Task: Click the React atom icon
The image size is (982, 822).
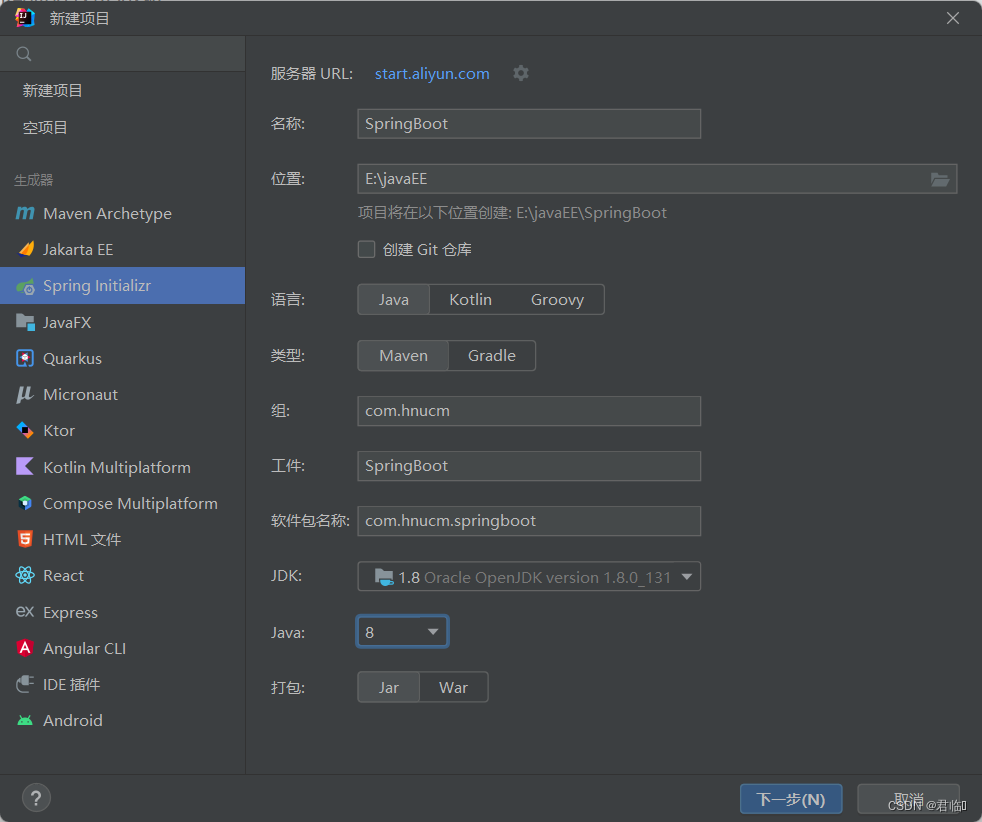Action: tap(25, 575)
